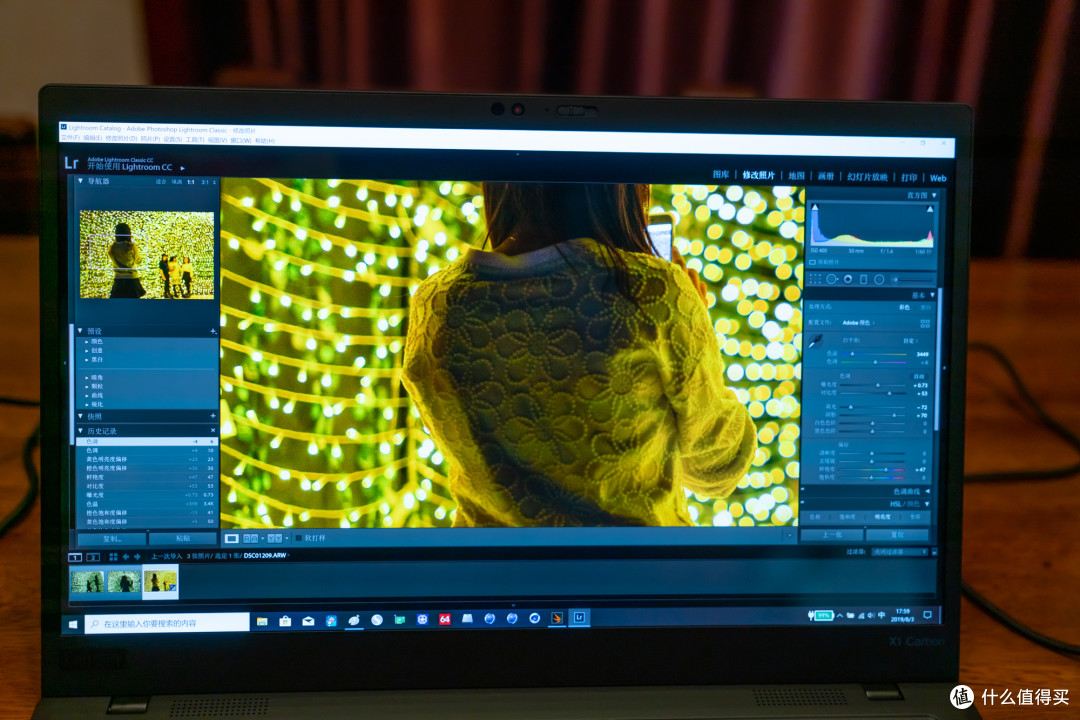Select main window display button 1

[75, 557]
